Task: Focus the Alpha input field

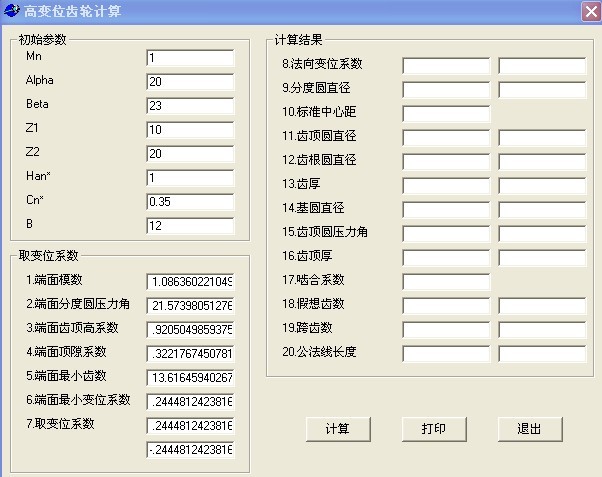Action: tap(190, 82)
